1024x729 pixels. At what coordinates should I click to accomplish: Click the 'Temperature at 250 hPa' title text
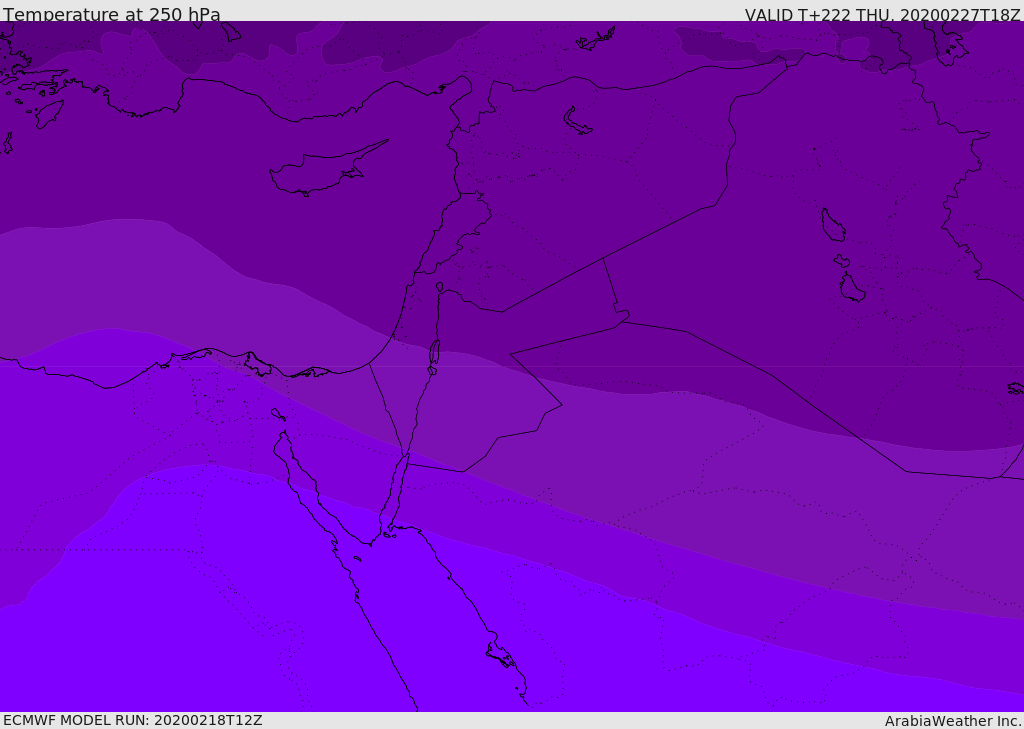pos(112,14)
